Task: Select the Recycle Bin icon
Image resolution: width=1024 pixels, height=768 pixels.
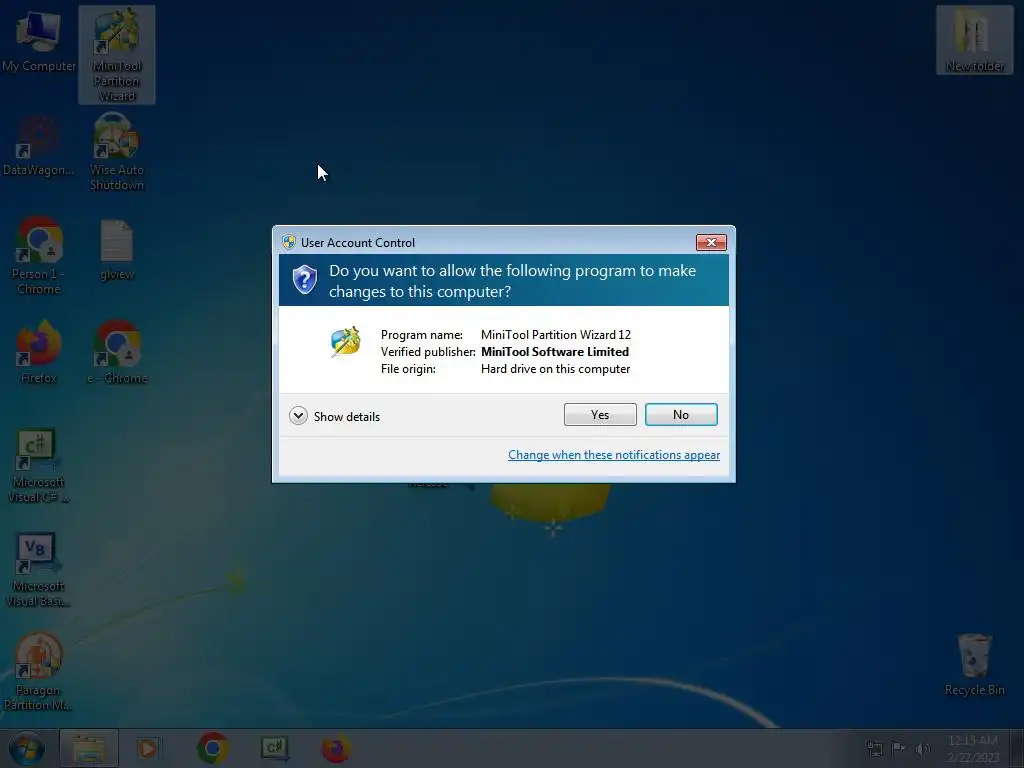Action: tap(974, 665)
